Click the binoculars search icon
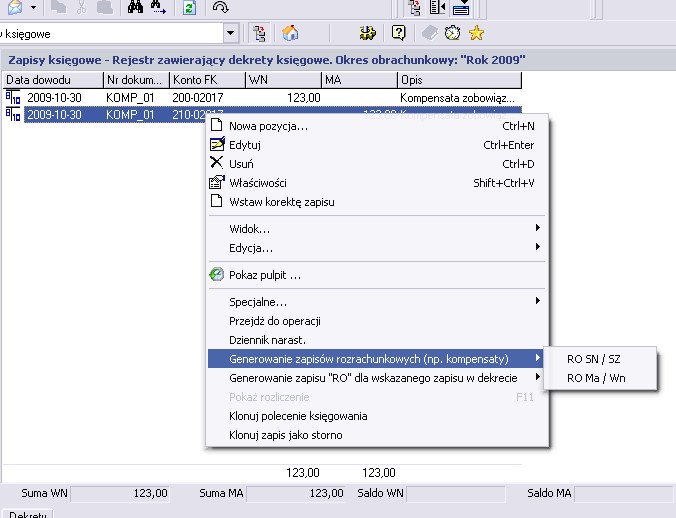The width and height of the screenshot is (676, 518). click(x=135, y=7)
